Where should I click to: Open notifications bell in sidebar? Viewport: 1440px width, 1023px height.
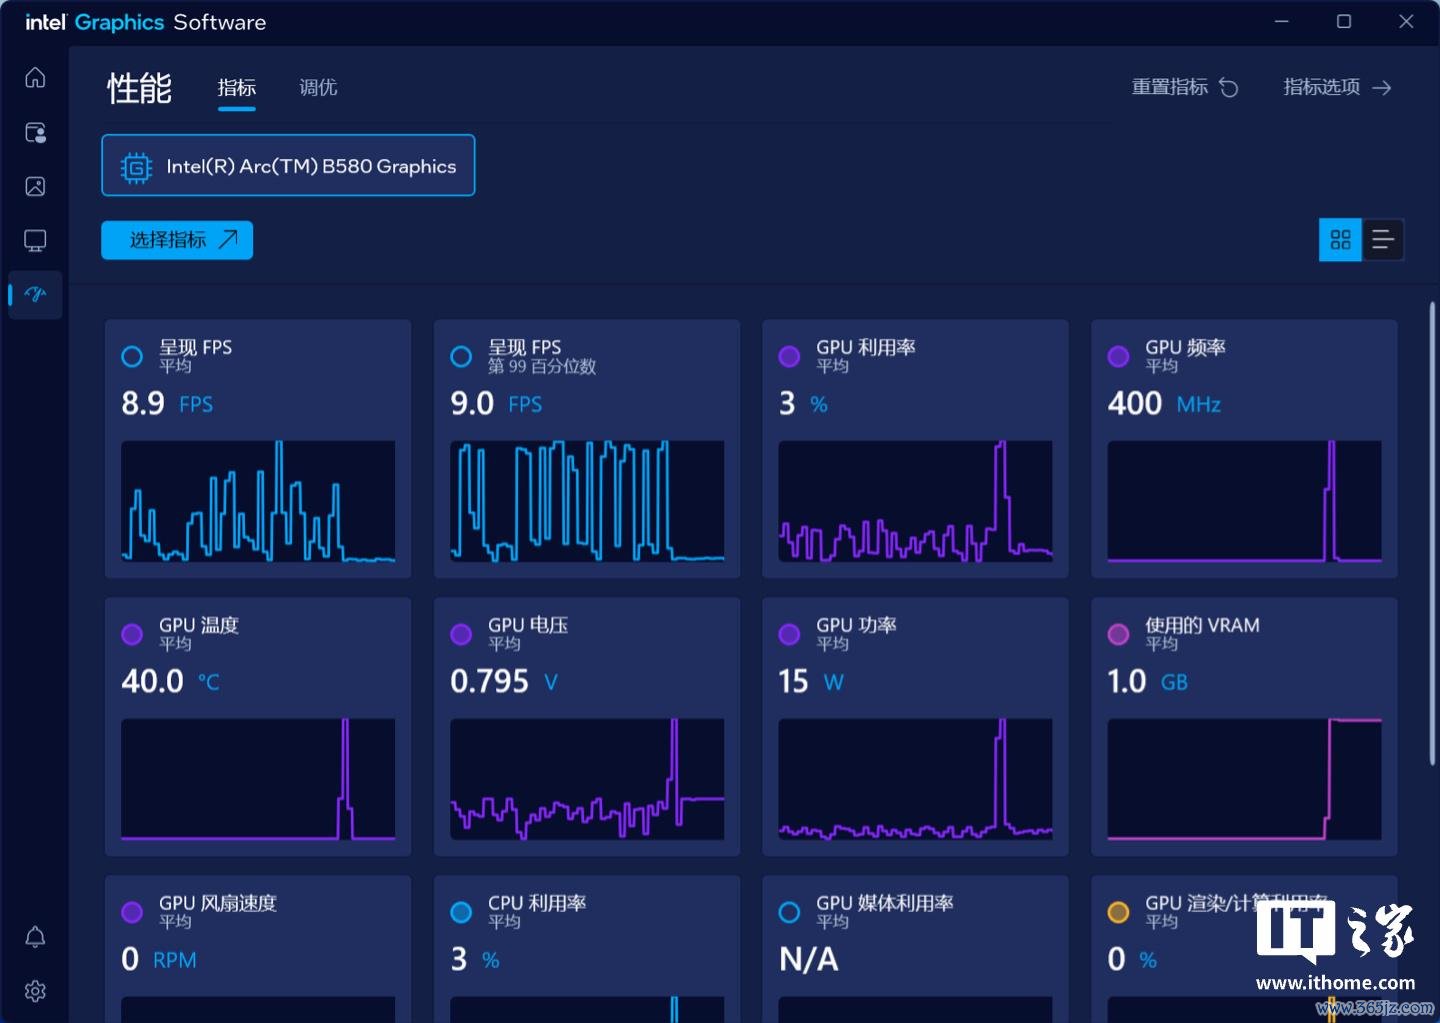coord(35,937)
